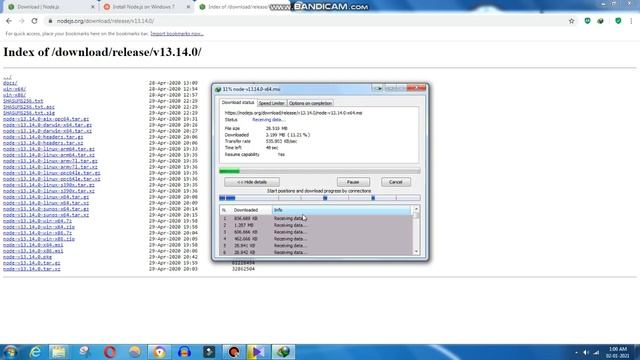640x360 pixels.
Task: Select connection row 2 with 1.287 MB
Action: point(316,225)
